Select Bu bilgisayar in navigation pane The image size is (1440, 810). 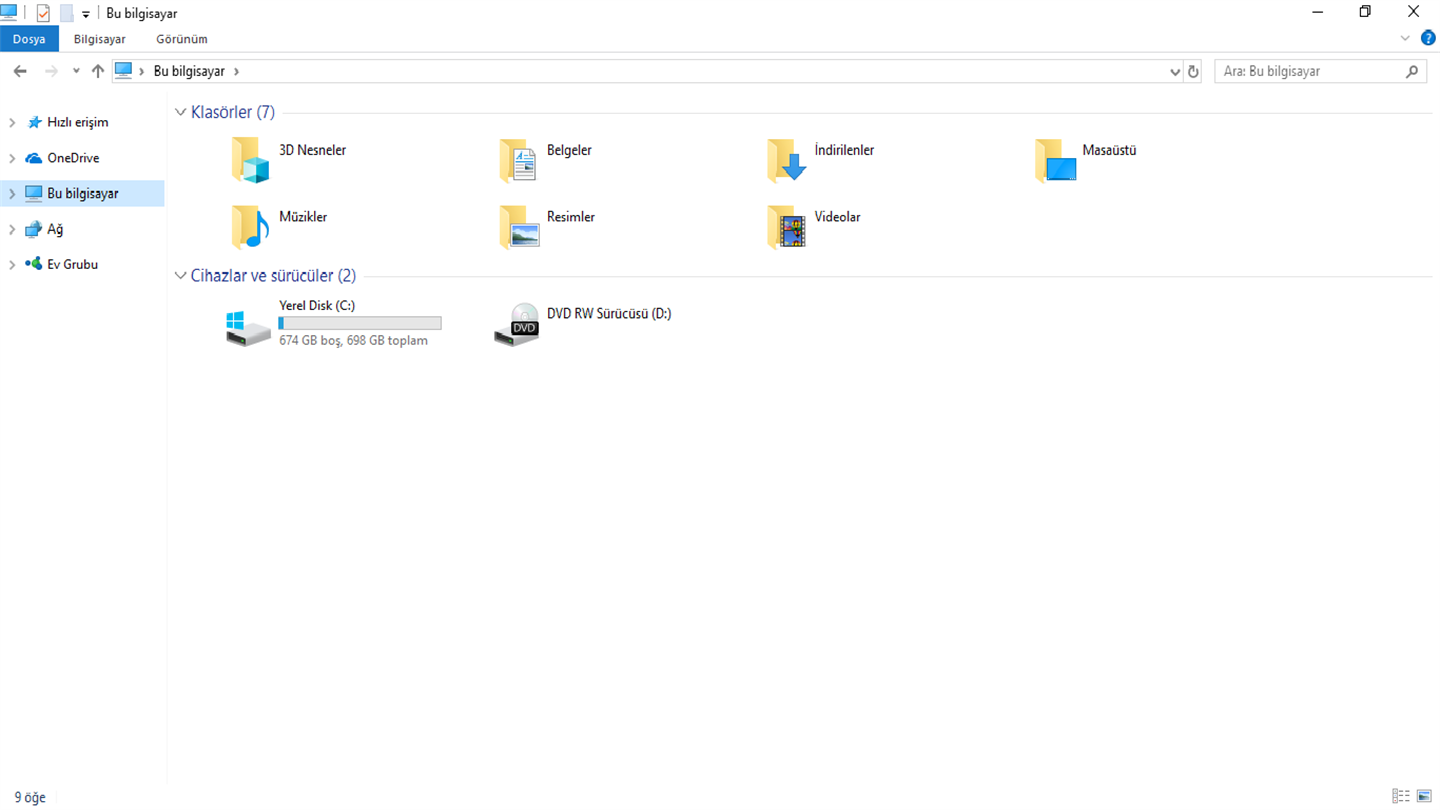(83, 193)
